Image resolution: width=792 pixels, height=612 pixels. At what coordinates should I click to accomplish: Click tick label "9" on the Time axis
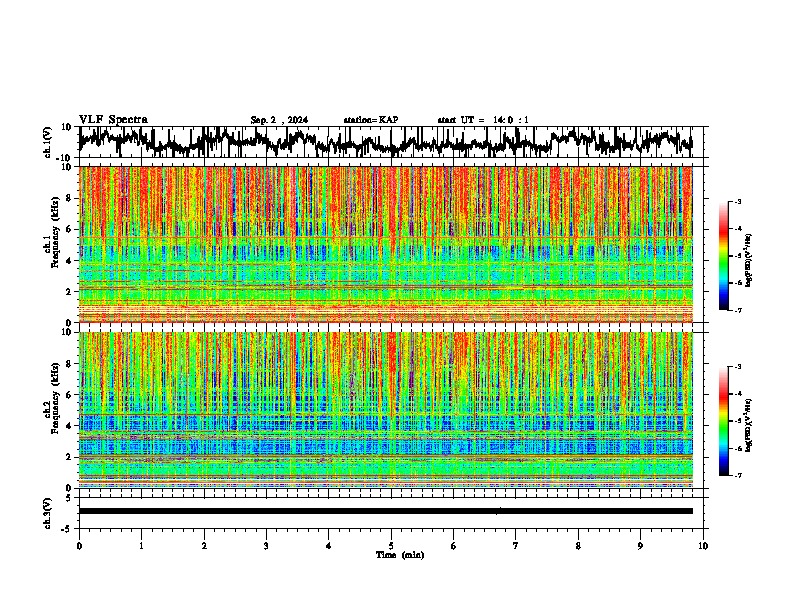tap(640, 546)
